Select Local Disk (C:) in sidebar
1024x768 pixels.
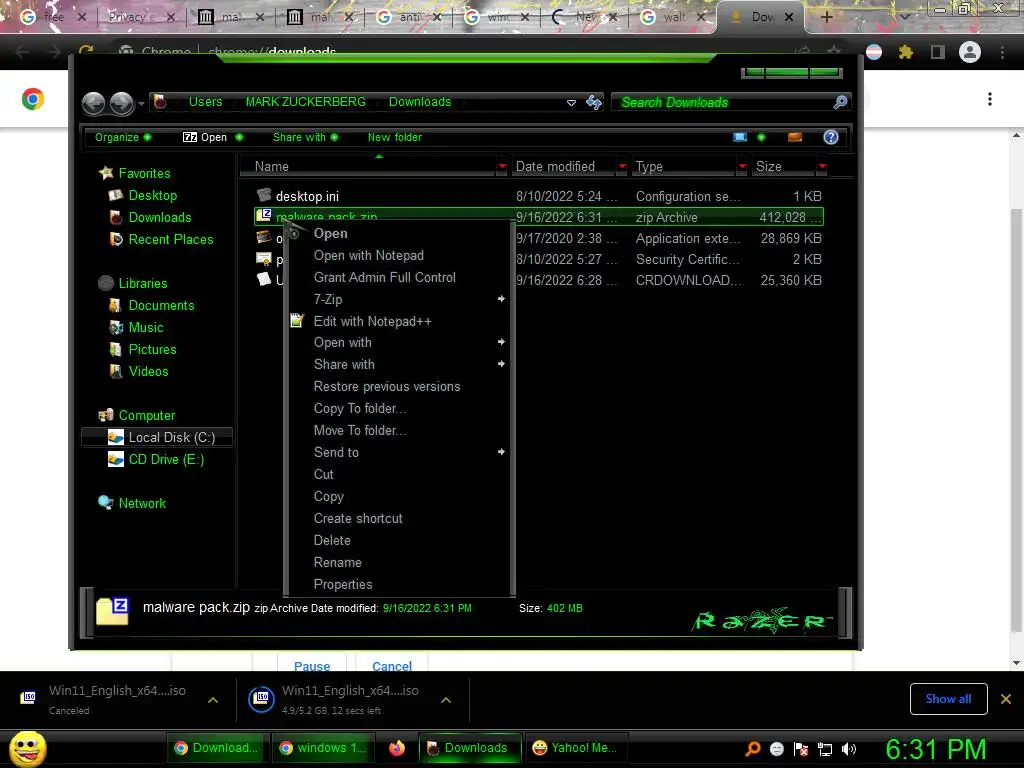click(x=157, y=437)
